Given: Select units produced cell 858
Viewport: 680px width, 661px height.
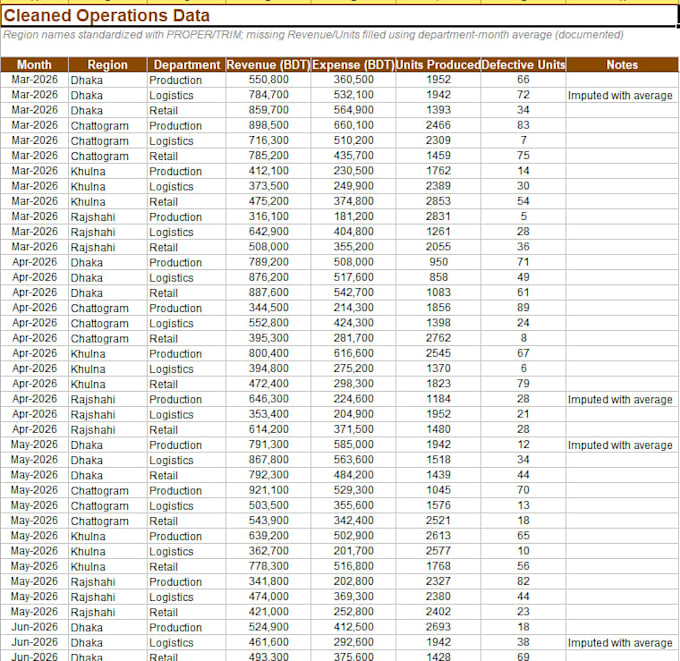Looking at the screenshot, I should point(438,277).
